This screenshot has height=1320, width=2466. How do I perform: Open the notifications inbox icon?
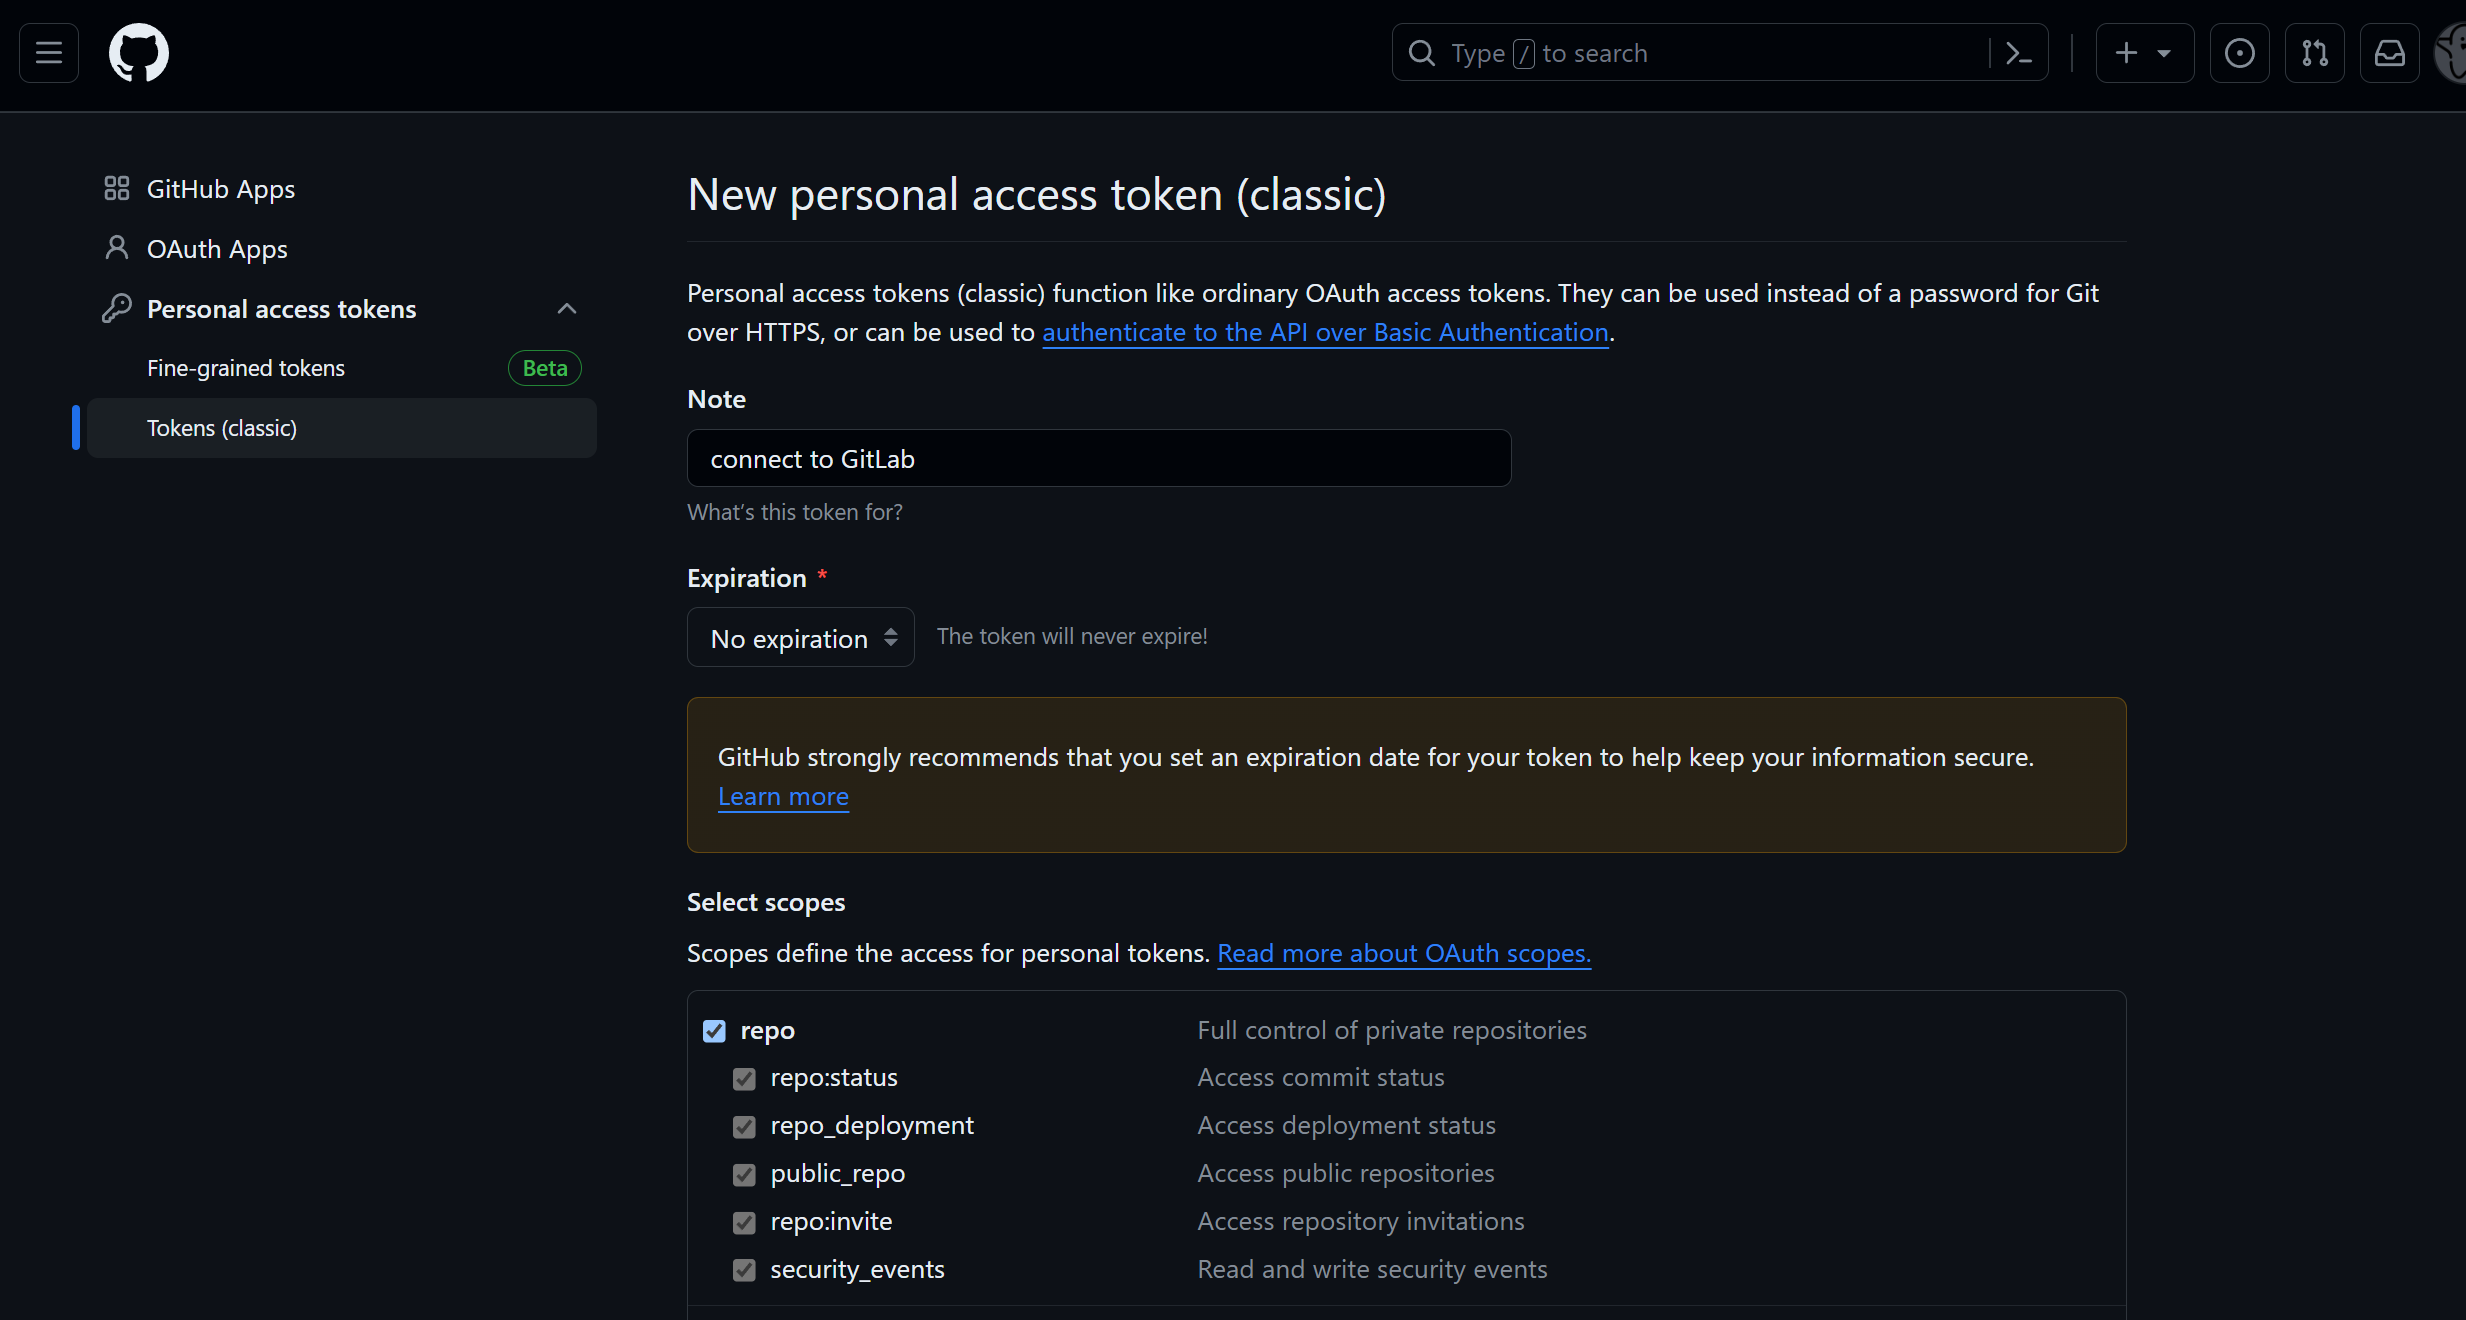coord(2390,53)
